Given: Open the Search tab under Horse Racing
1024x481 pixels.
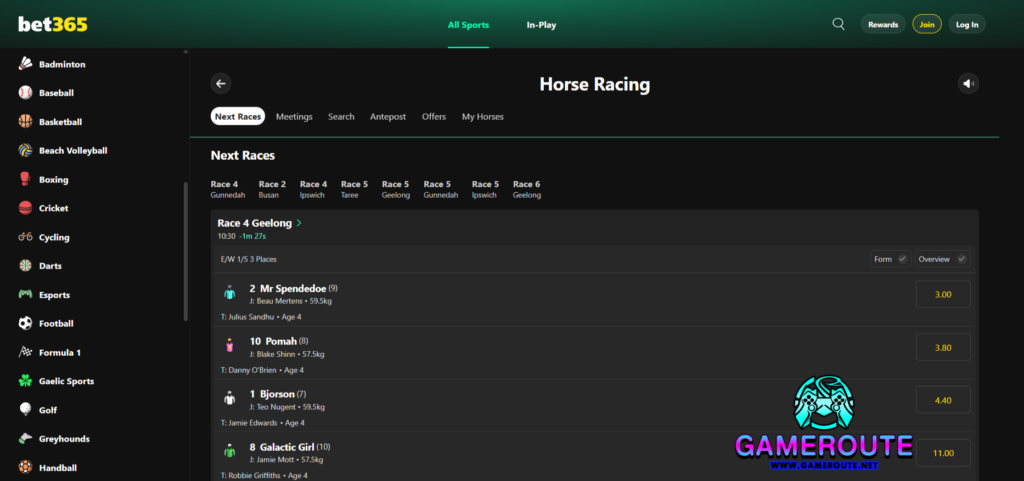Looking at the screenshot, I should click(341, 116).
